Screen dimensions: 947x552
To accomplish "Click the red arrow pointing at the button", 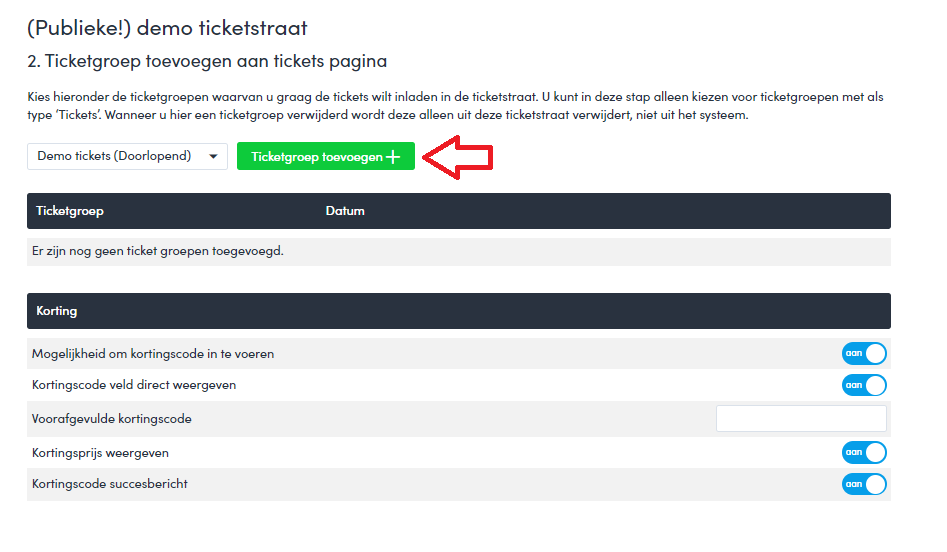I will tap(459, 157).
